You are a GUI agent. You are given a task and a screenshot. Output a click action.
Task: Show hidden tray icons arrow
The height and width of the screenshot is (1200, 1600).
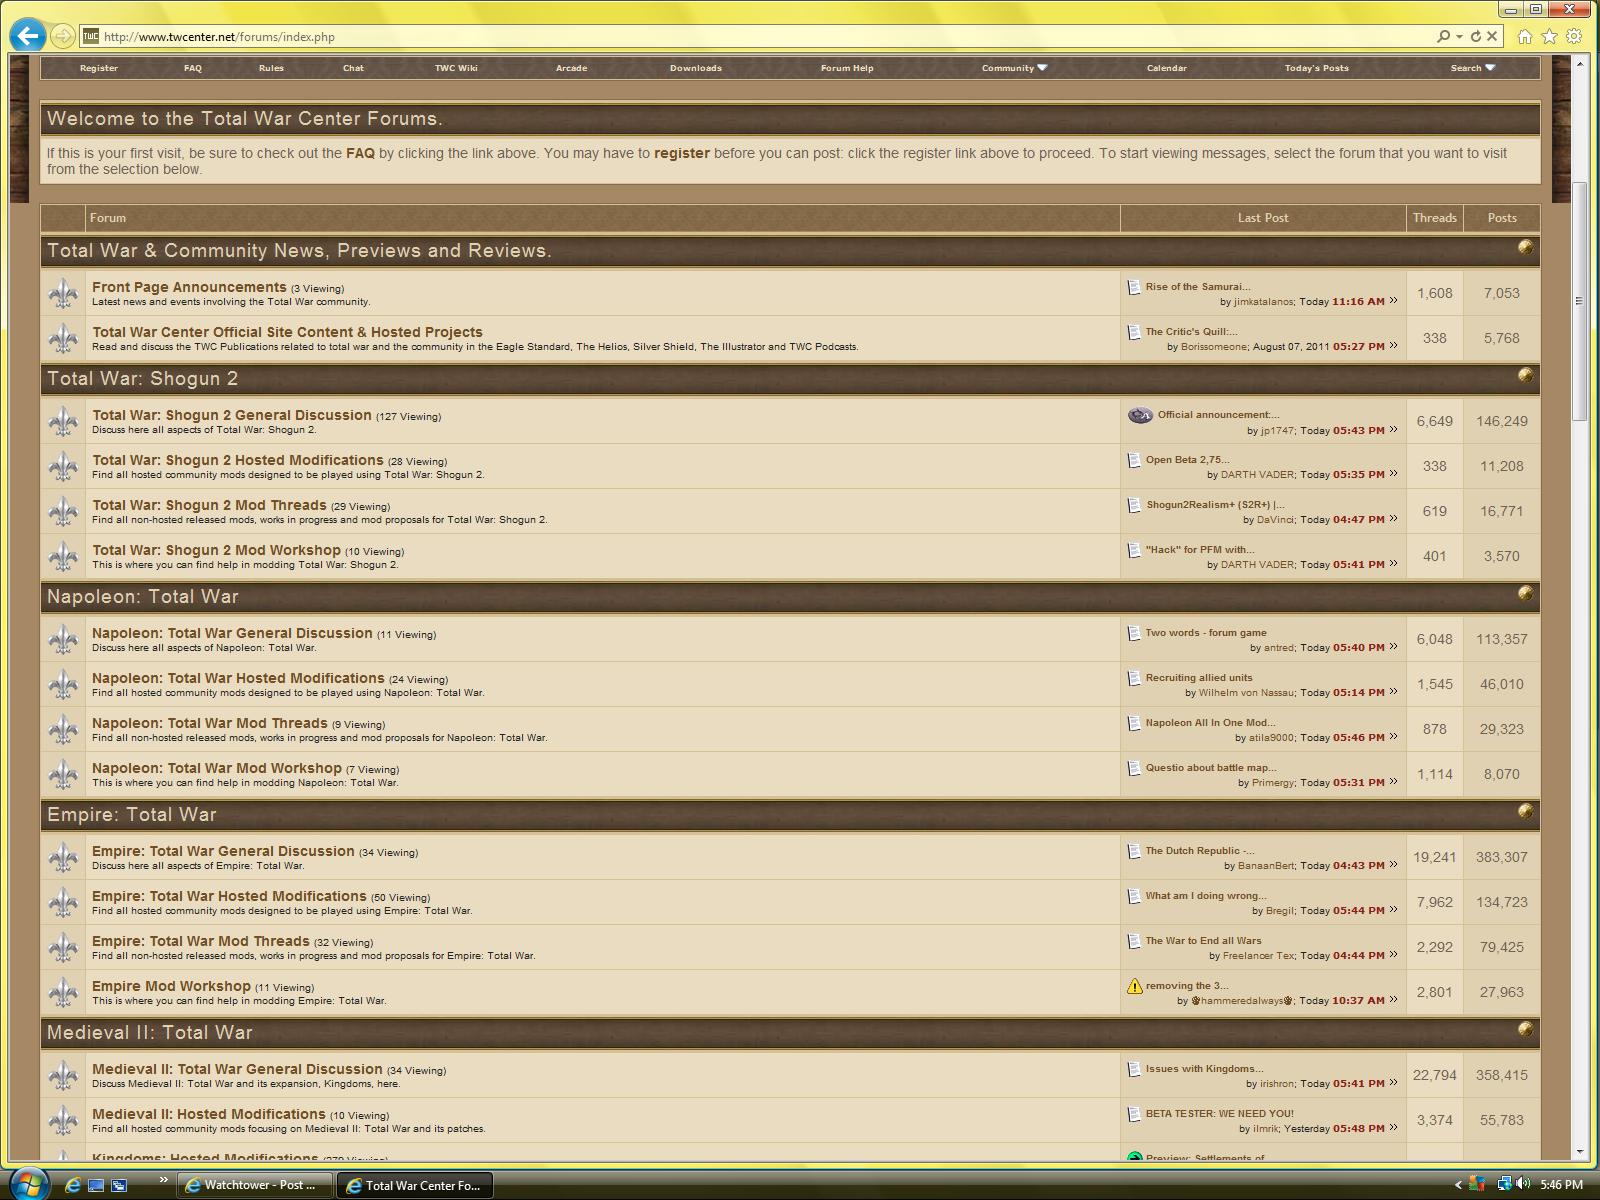pos(1458,1185)
